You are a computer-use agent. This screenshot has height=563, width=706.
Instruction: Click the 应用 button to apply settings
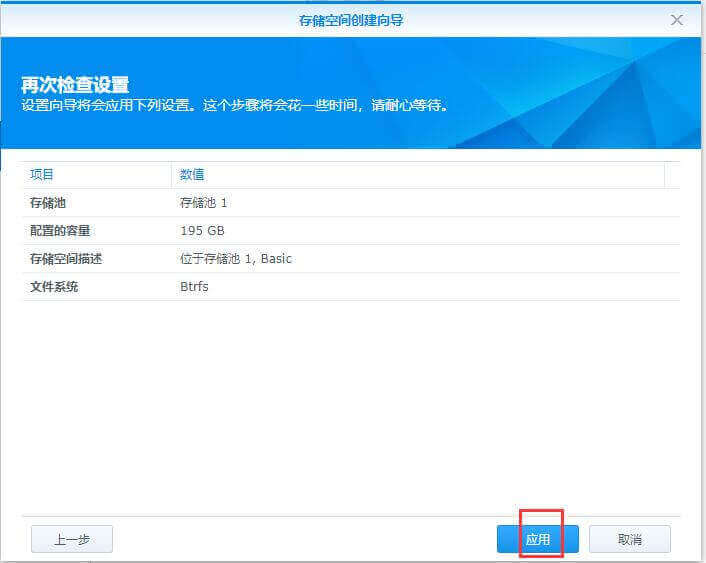(x=537, y=539)
